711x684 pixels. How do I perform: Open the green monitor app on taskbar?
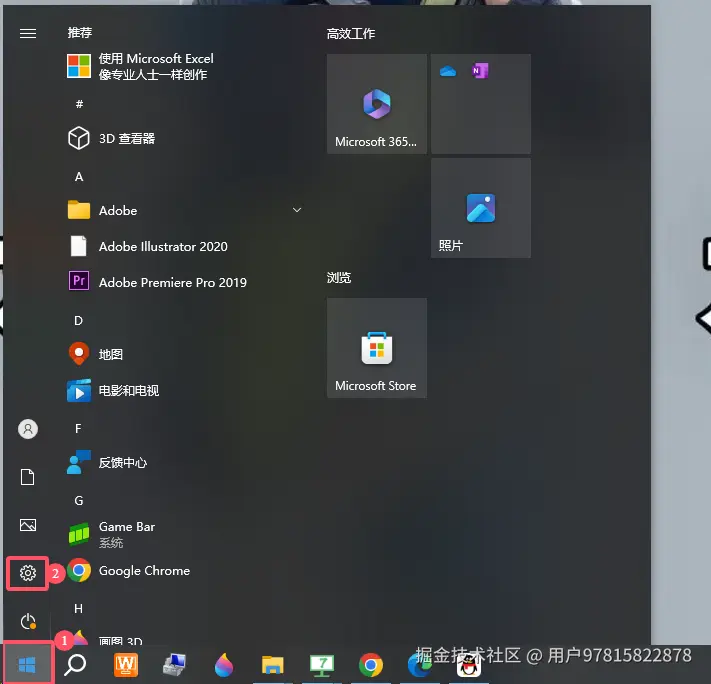tap(321, 665)
